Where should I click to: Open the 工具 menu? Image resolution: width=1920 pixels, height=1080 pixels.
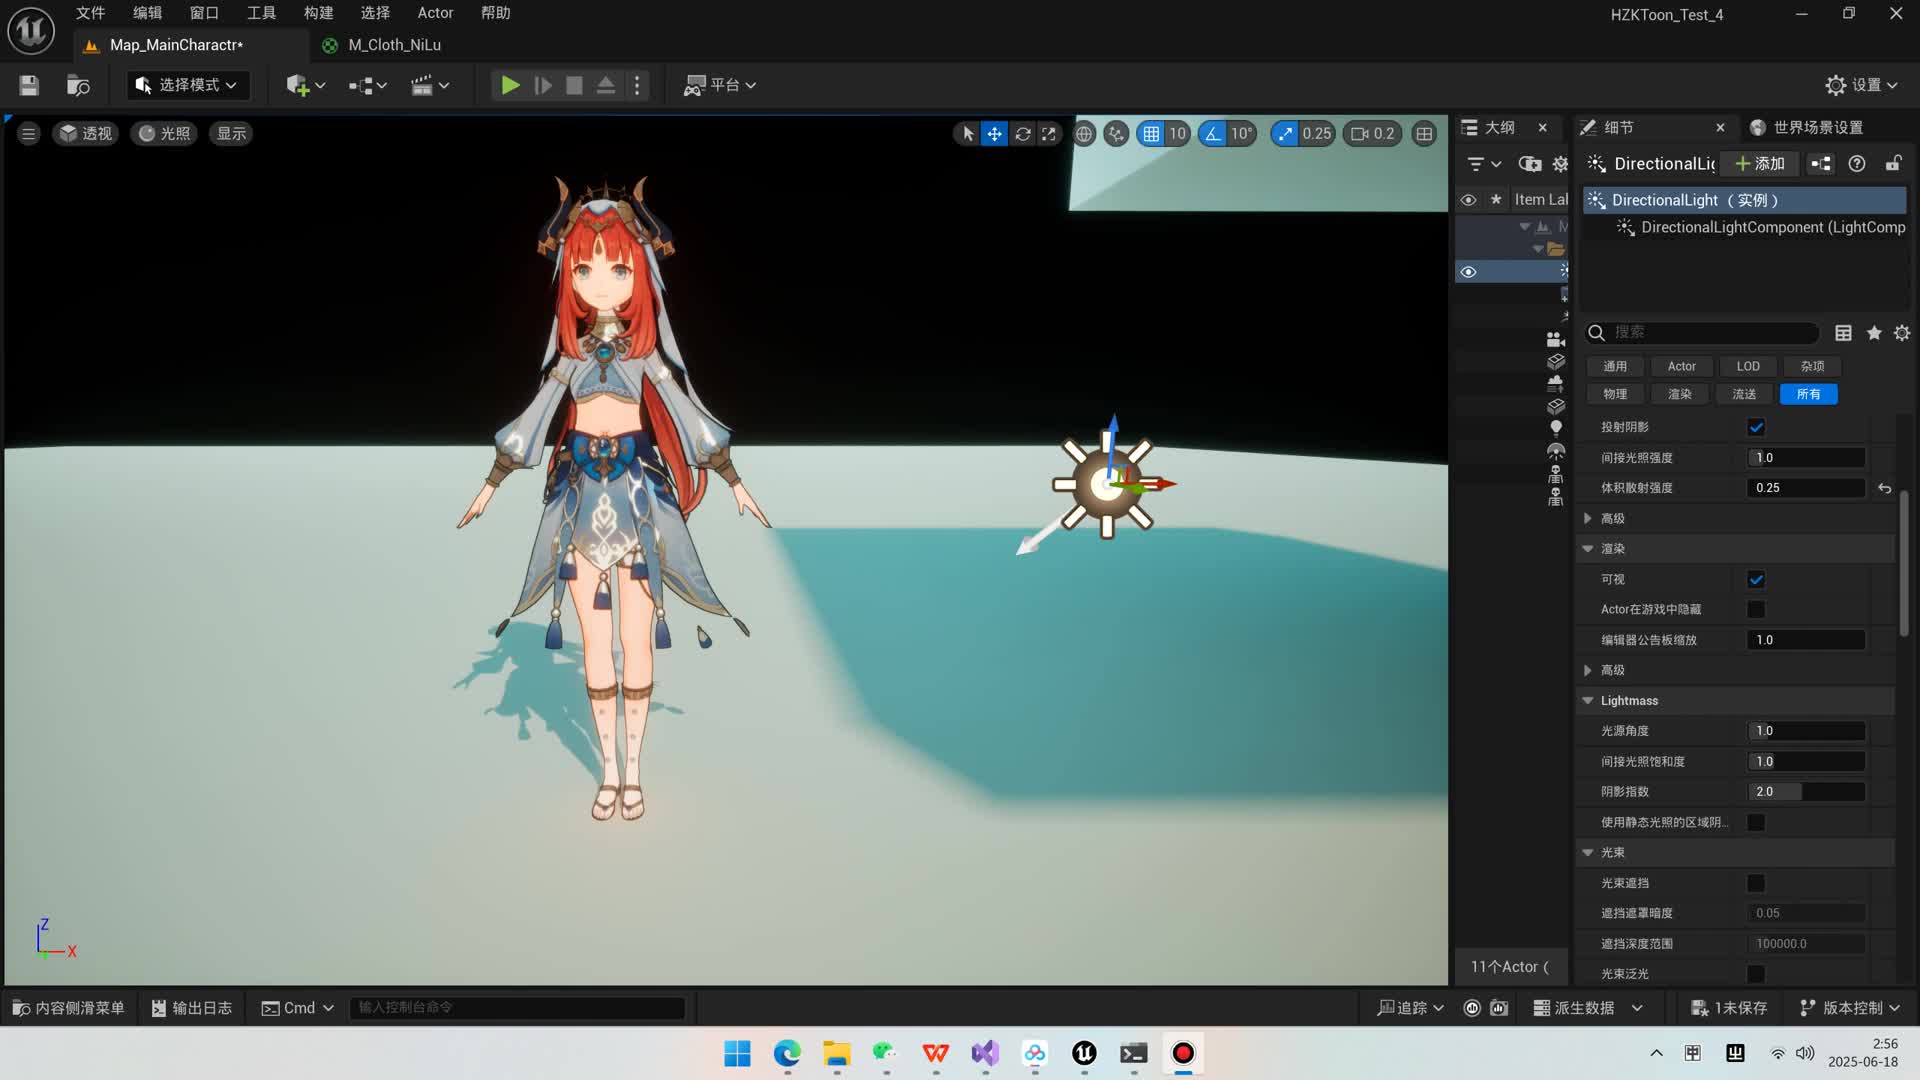[x=261, y=13]
